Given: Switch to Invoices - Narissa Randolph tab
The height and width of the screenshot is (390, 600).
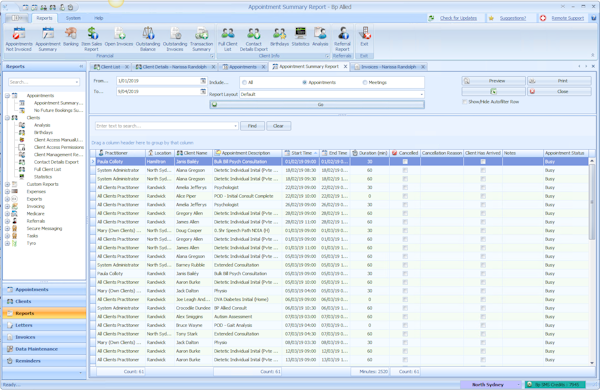Looking at the screenshot, I should click(388, 67).
